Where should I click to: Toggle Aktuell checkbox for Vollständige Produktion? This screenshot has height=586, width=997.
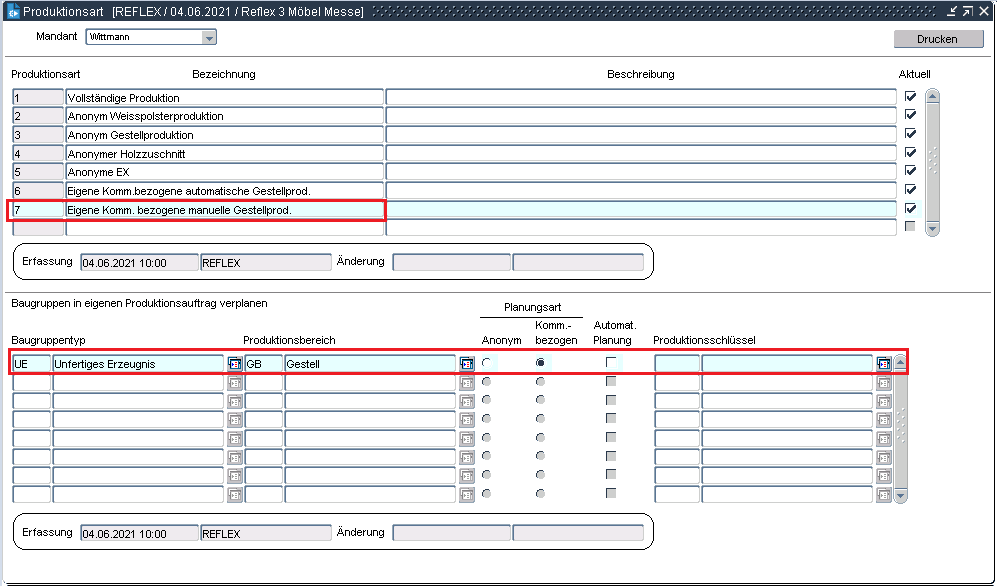[x=910, y=97]
